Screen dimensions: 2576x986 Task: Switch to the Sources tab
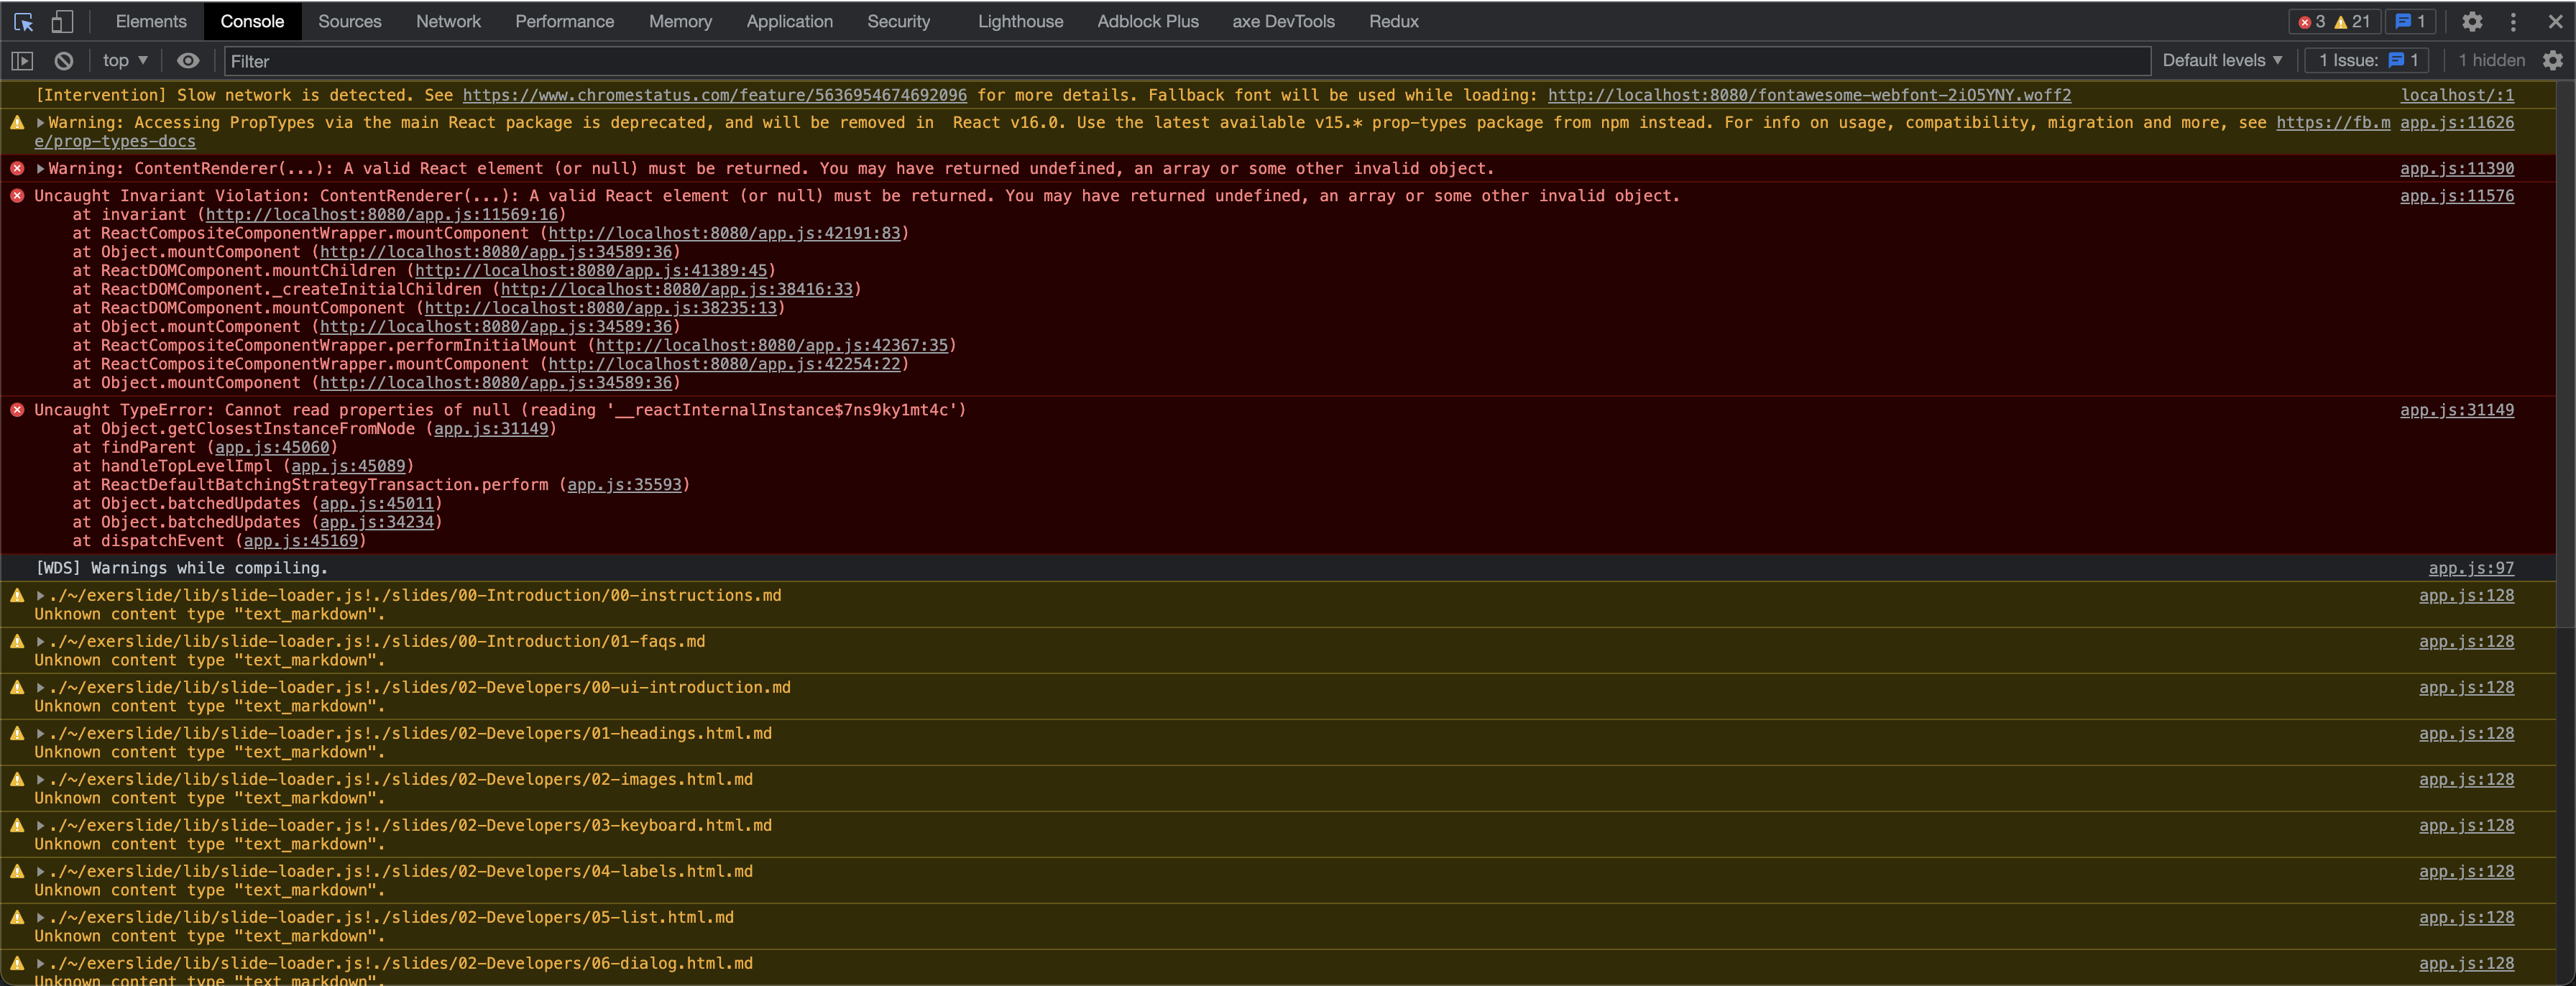[349, 21]
